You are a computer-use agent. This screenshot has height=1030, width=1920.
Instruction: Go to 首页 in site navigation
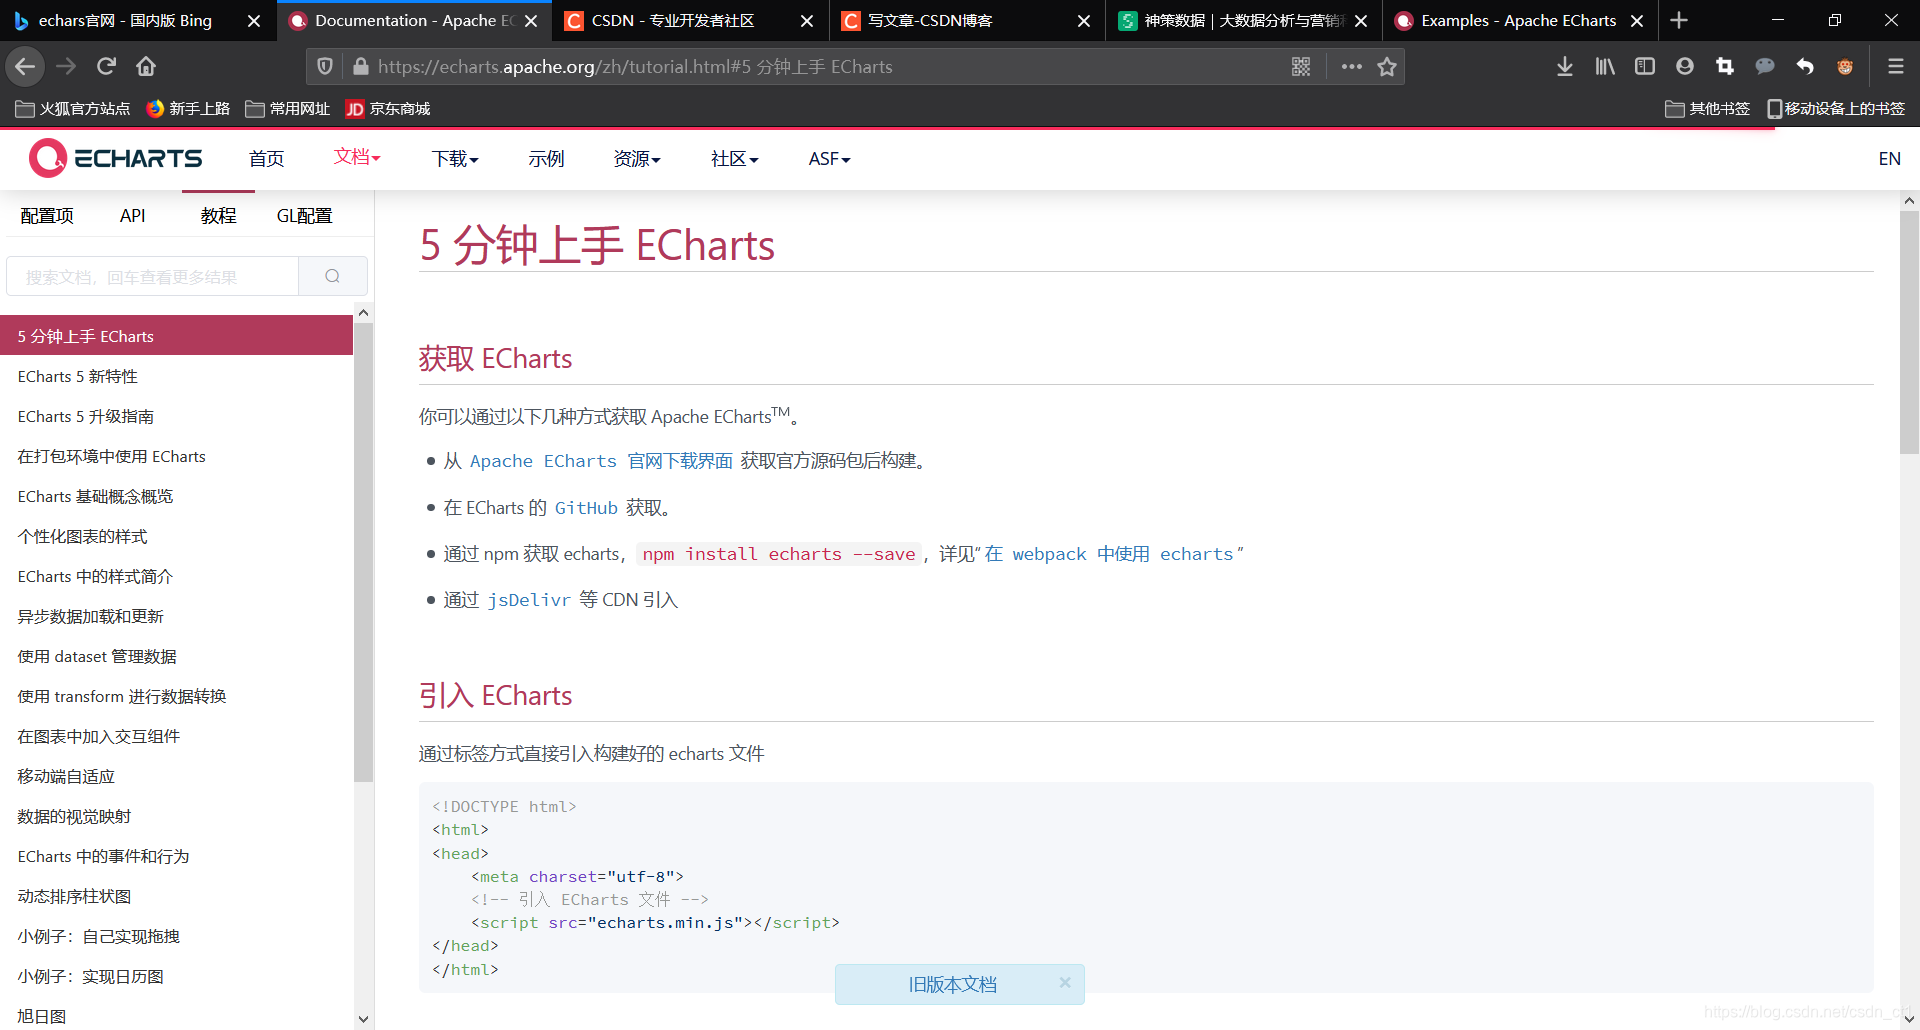click(266, 159)
